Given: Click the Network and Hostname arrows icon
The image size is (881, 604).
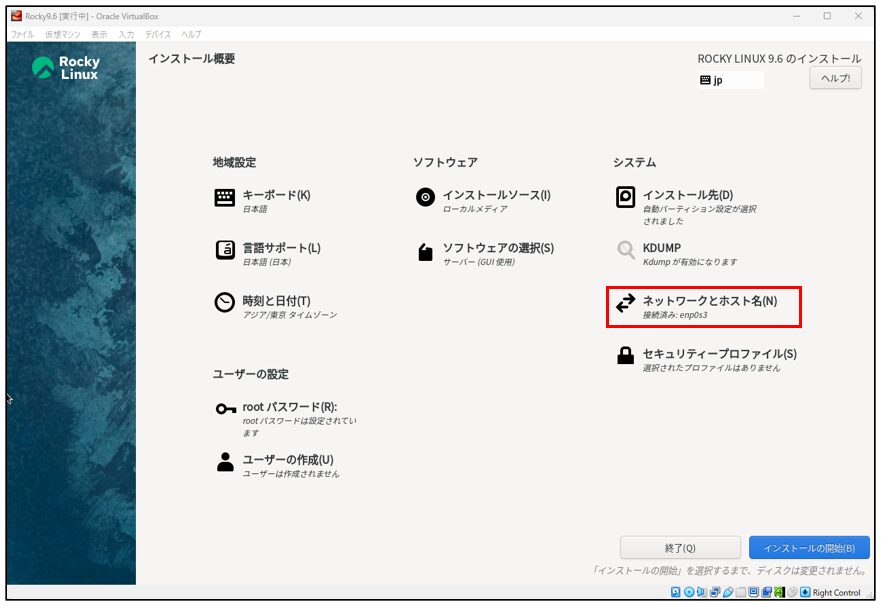Looking at the screenshot, I should pyautogui.click(x=626, y=303).
